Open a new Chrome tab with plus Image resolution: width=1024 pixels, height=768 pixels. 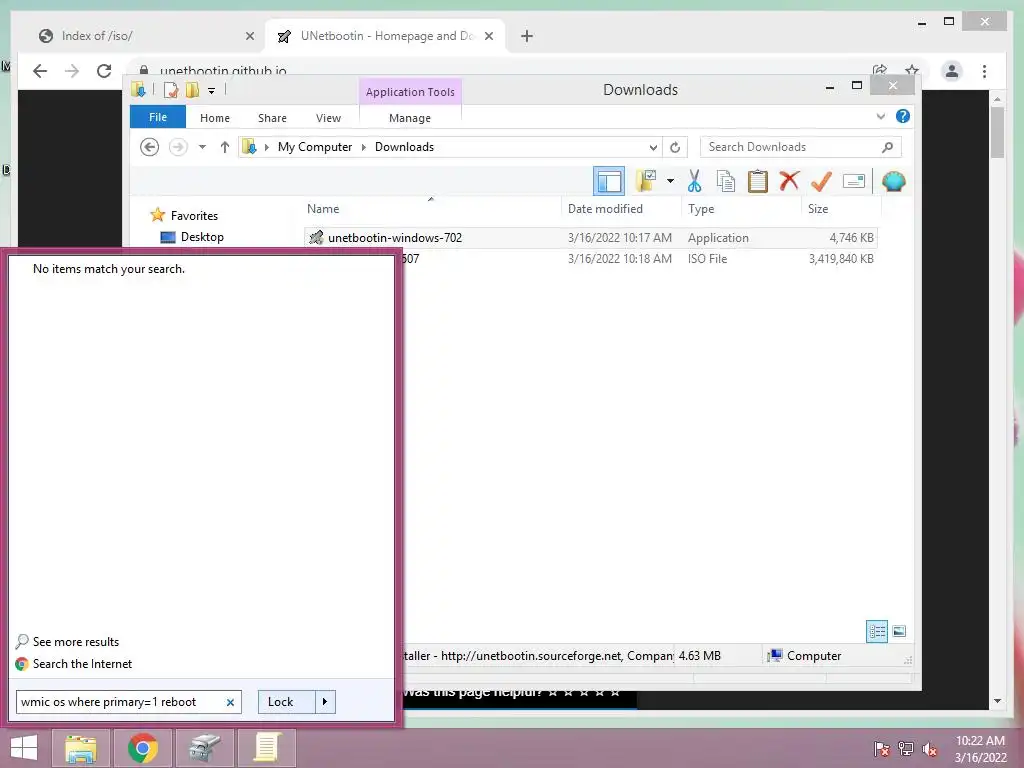(527, 36)
